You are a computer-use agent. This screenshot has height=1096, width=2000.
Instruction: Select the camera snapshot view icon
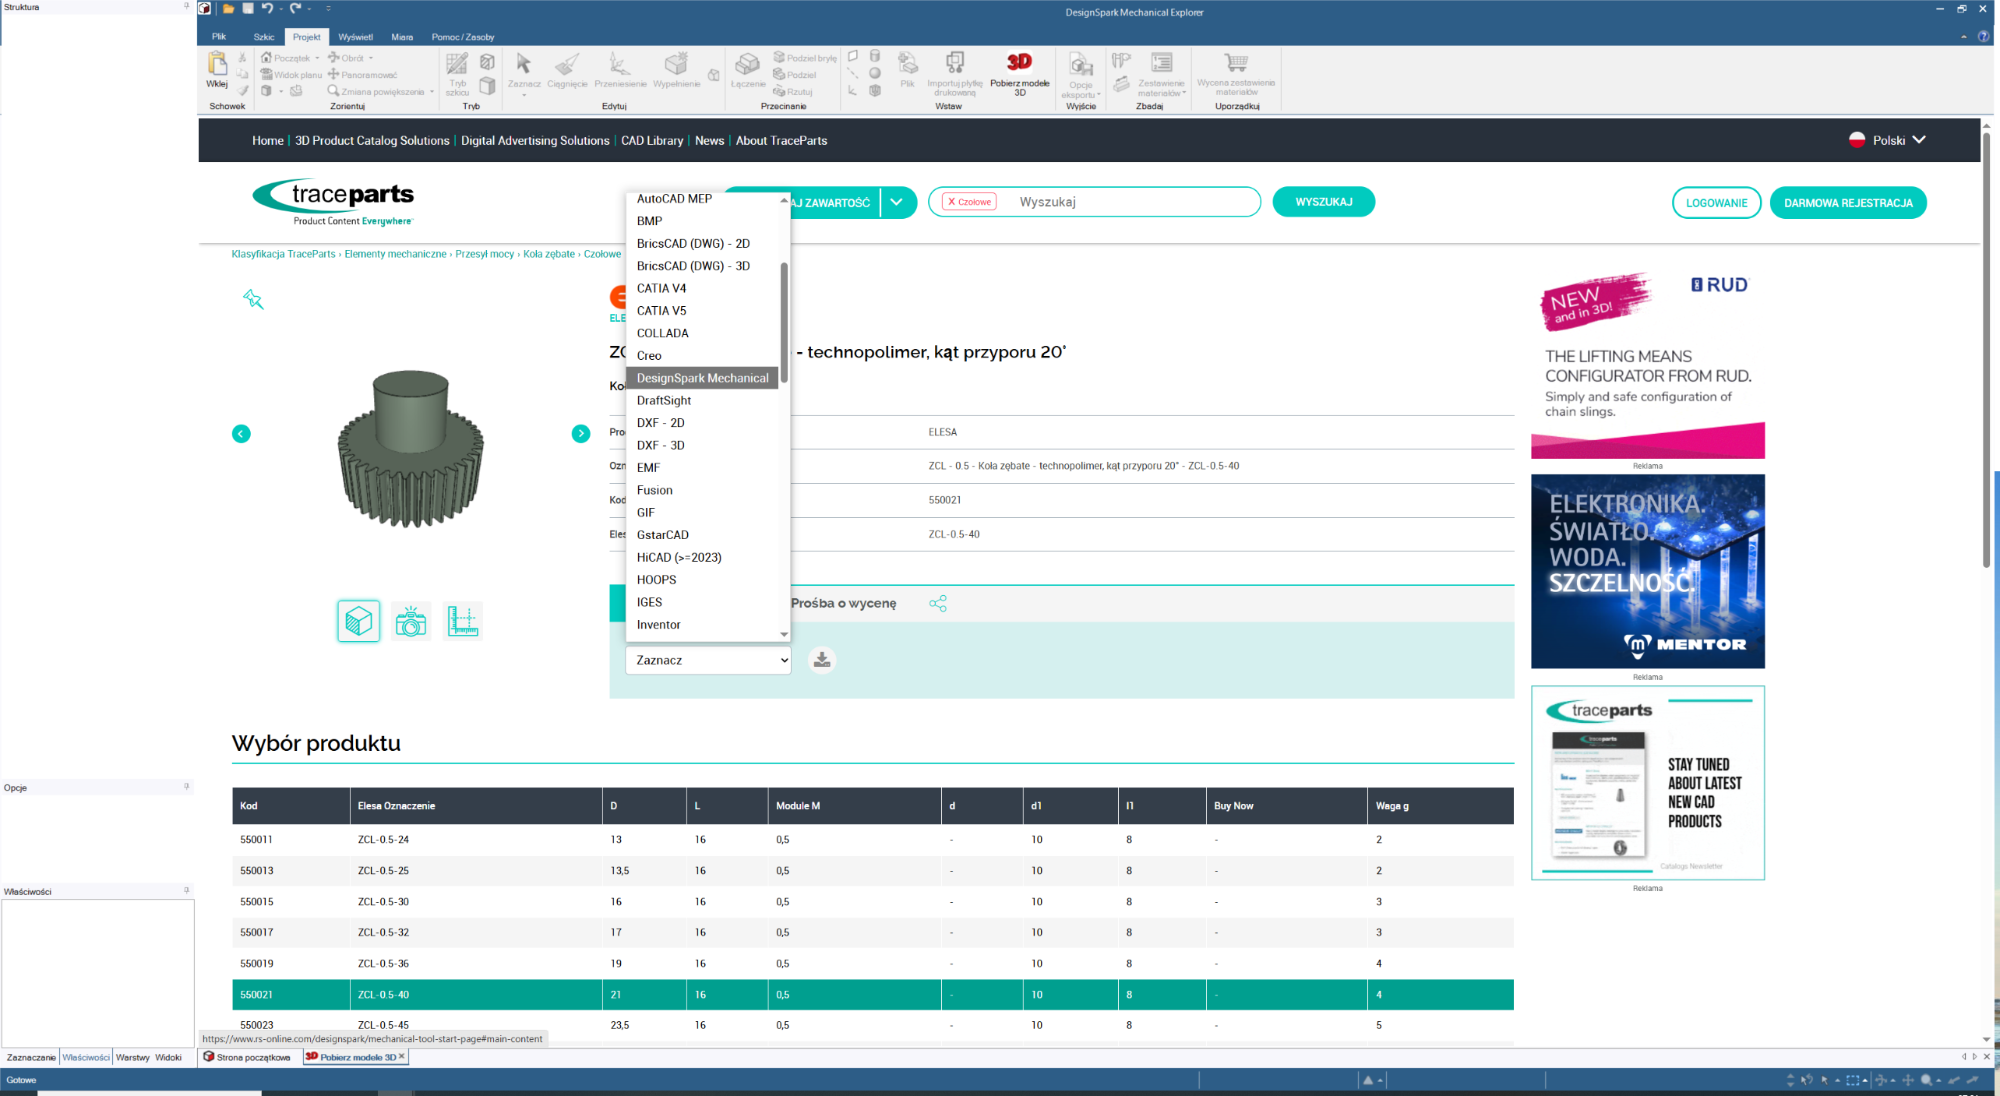coord(410,621)
